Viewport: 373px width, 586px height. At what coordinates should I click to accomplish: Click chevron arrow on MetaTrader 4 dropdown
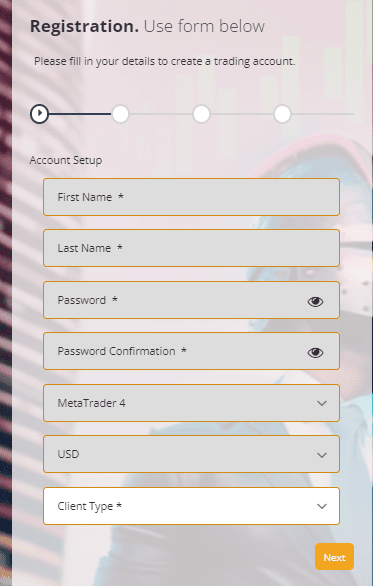(322, 403)
